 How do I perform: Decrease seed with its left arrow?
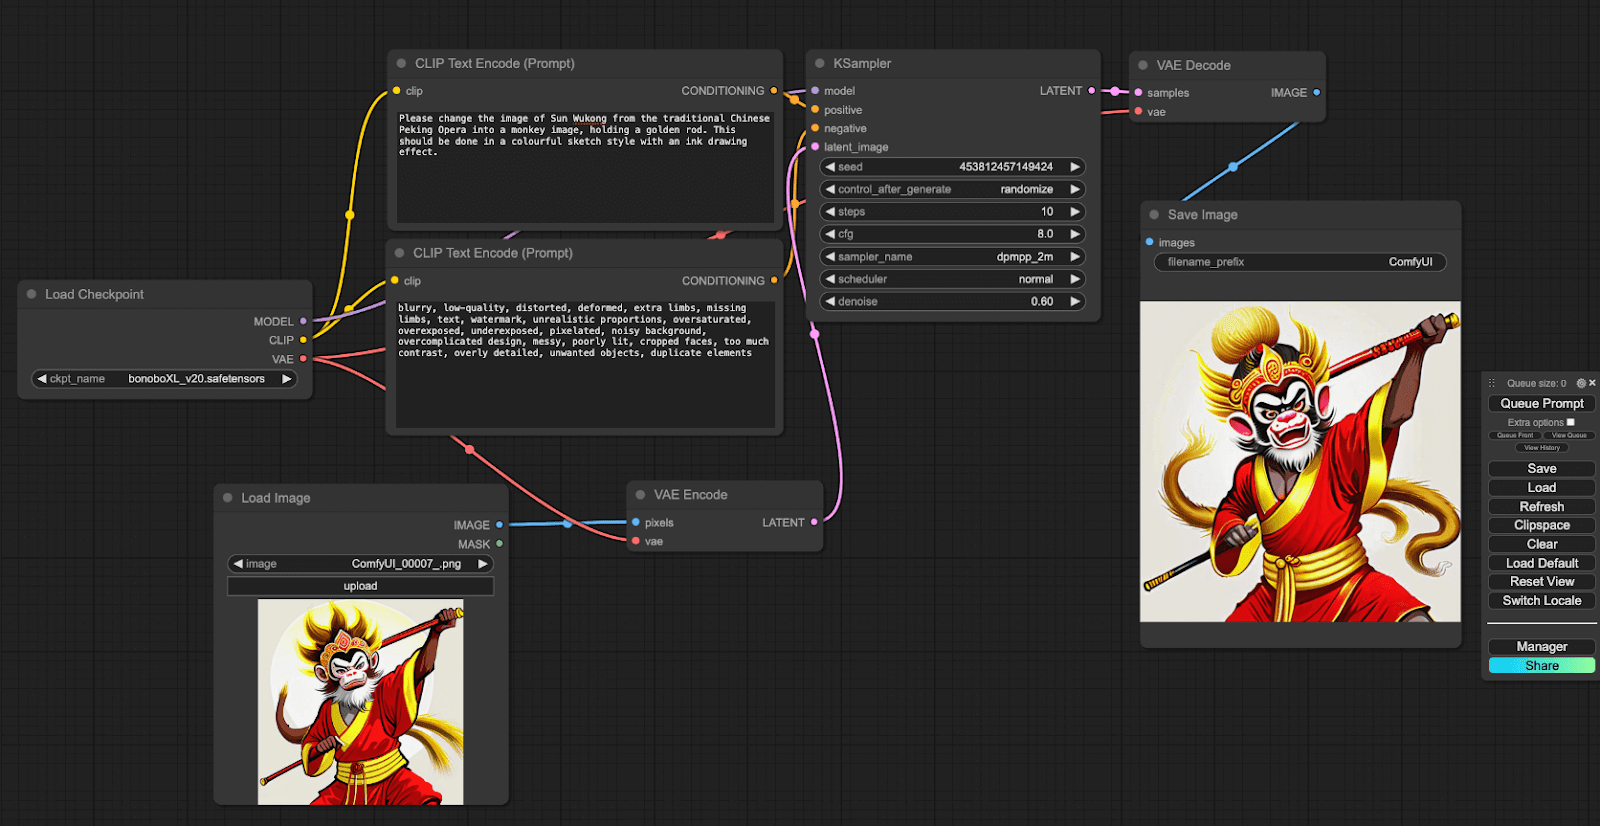(830, 167)
